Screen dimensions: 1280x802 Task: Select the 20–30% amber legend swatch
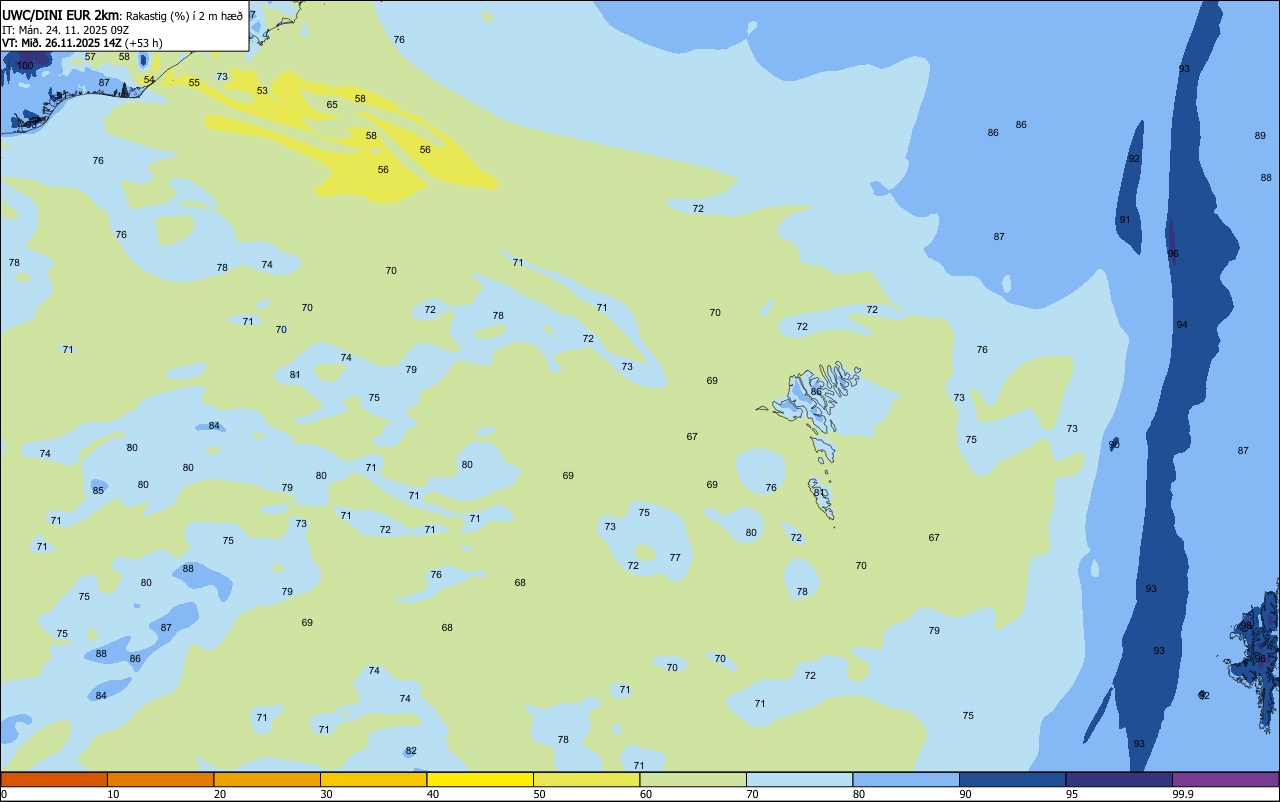[267, 779]
